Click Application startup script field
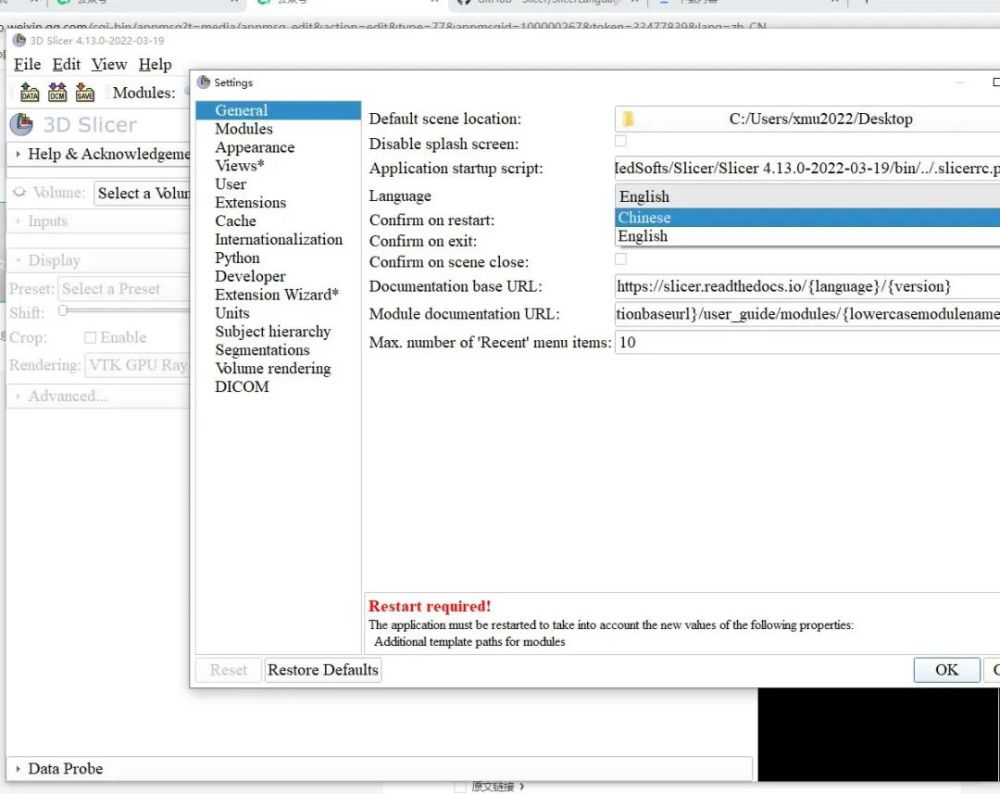The height and width of the screenshot is (794, 1000). tap(807, 168)
